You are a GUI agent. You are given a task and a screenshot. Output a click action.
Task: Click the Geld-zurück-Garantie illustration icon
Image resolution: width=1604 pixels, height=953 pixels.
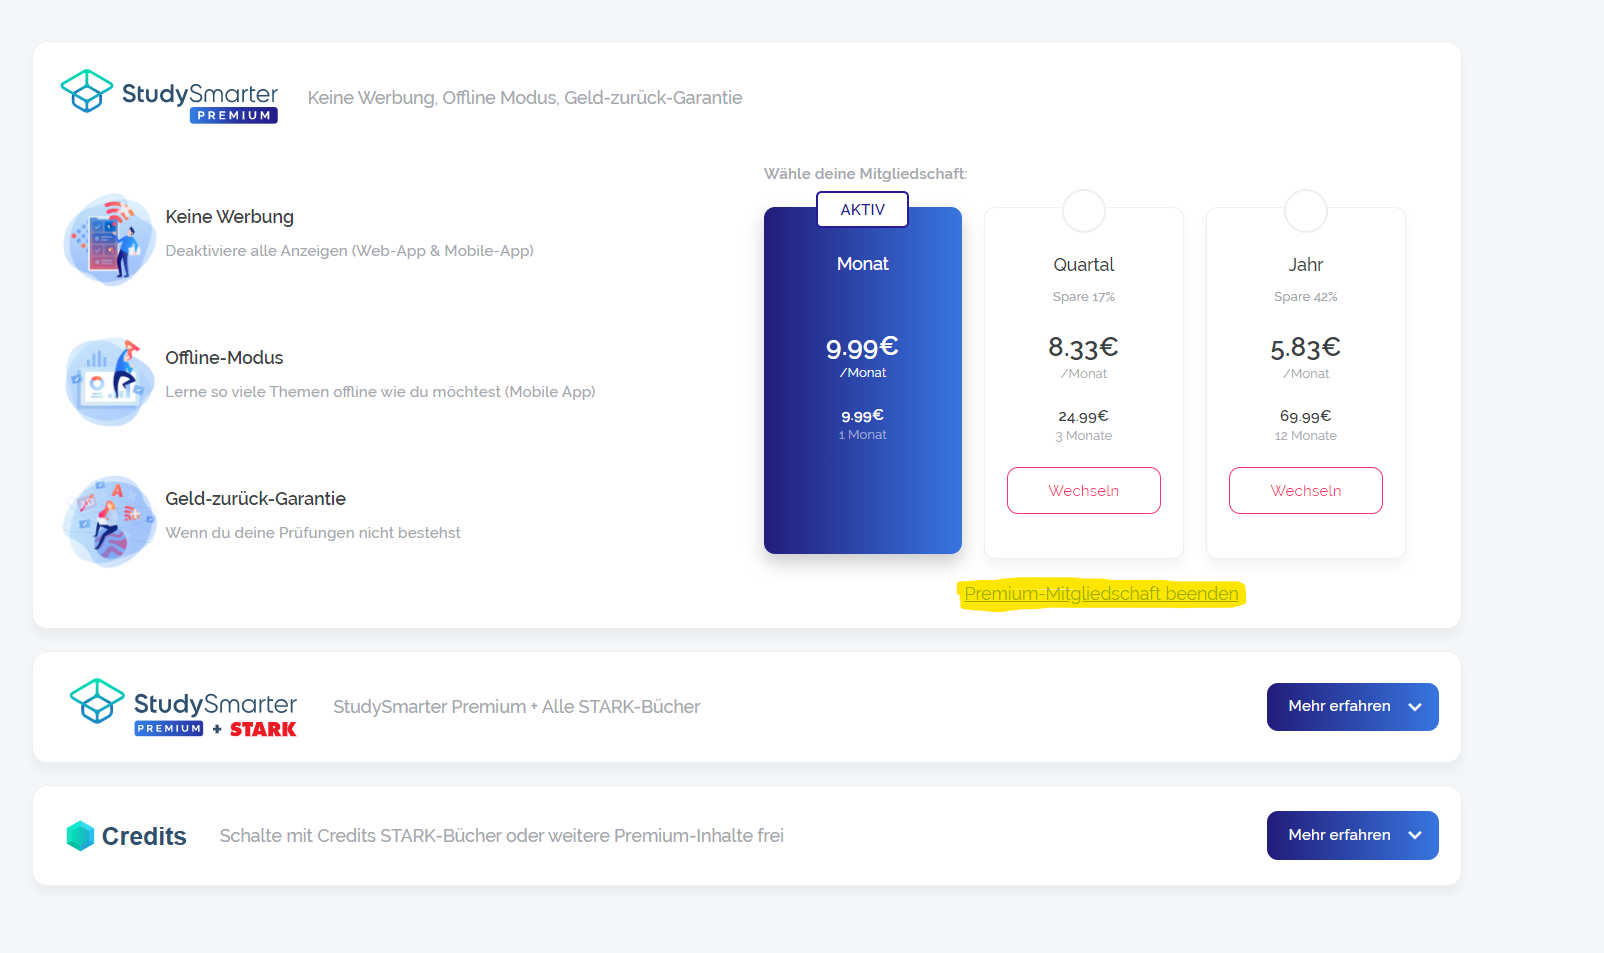[109, 521]
